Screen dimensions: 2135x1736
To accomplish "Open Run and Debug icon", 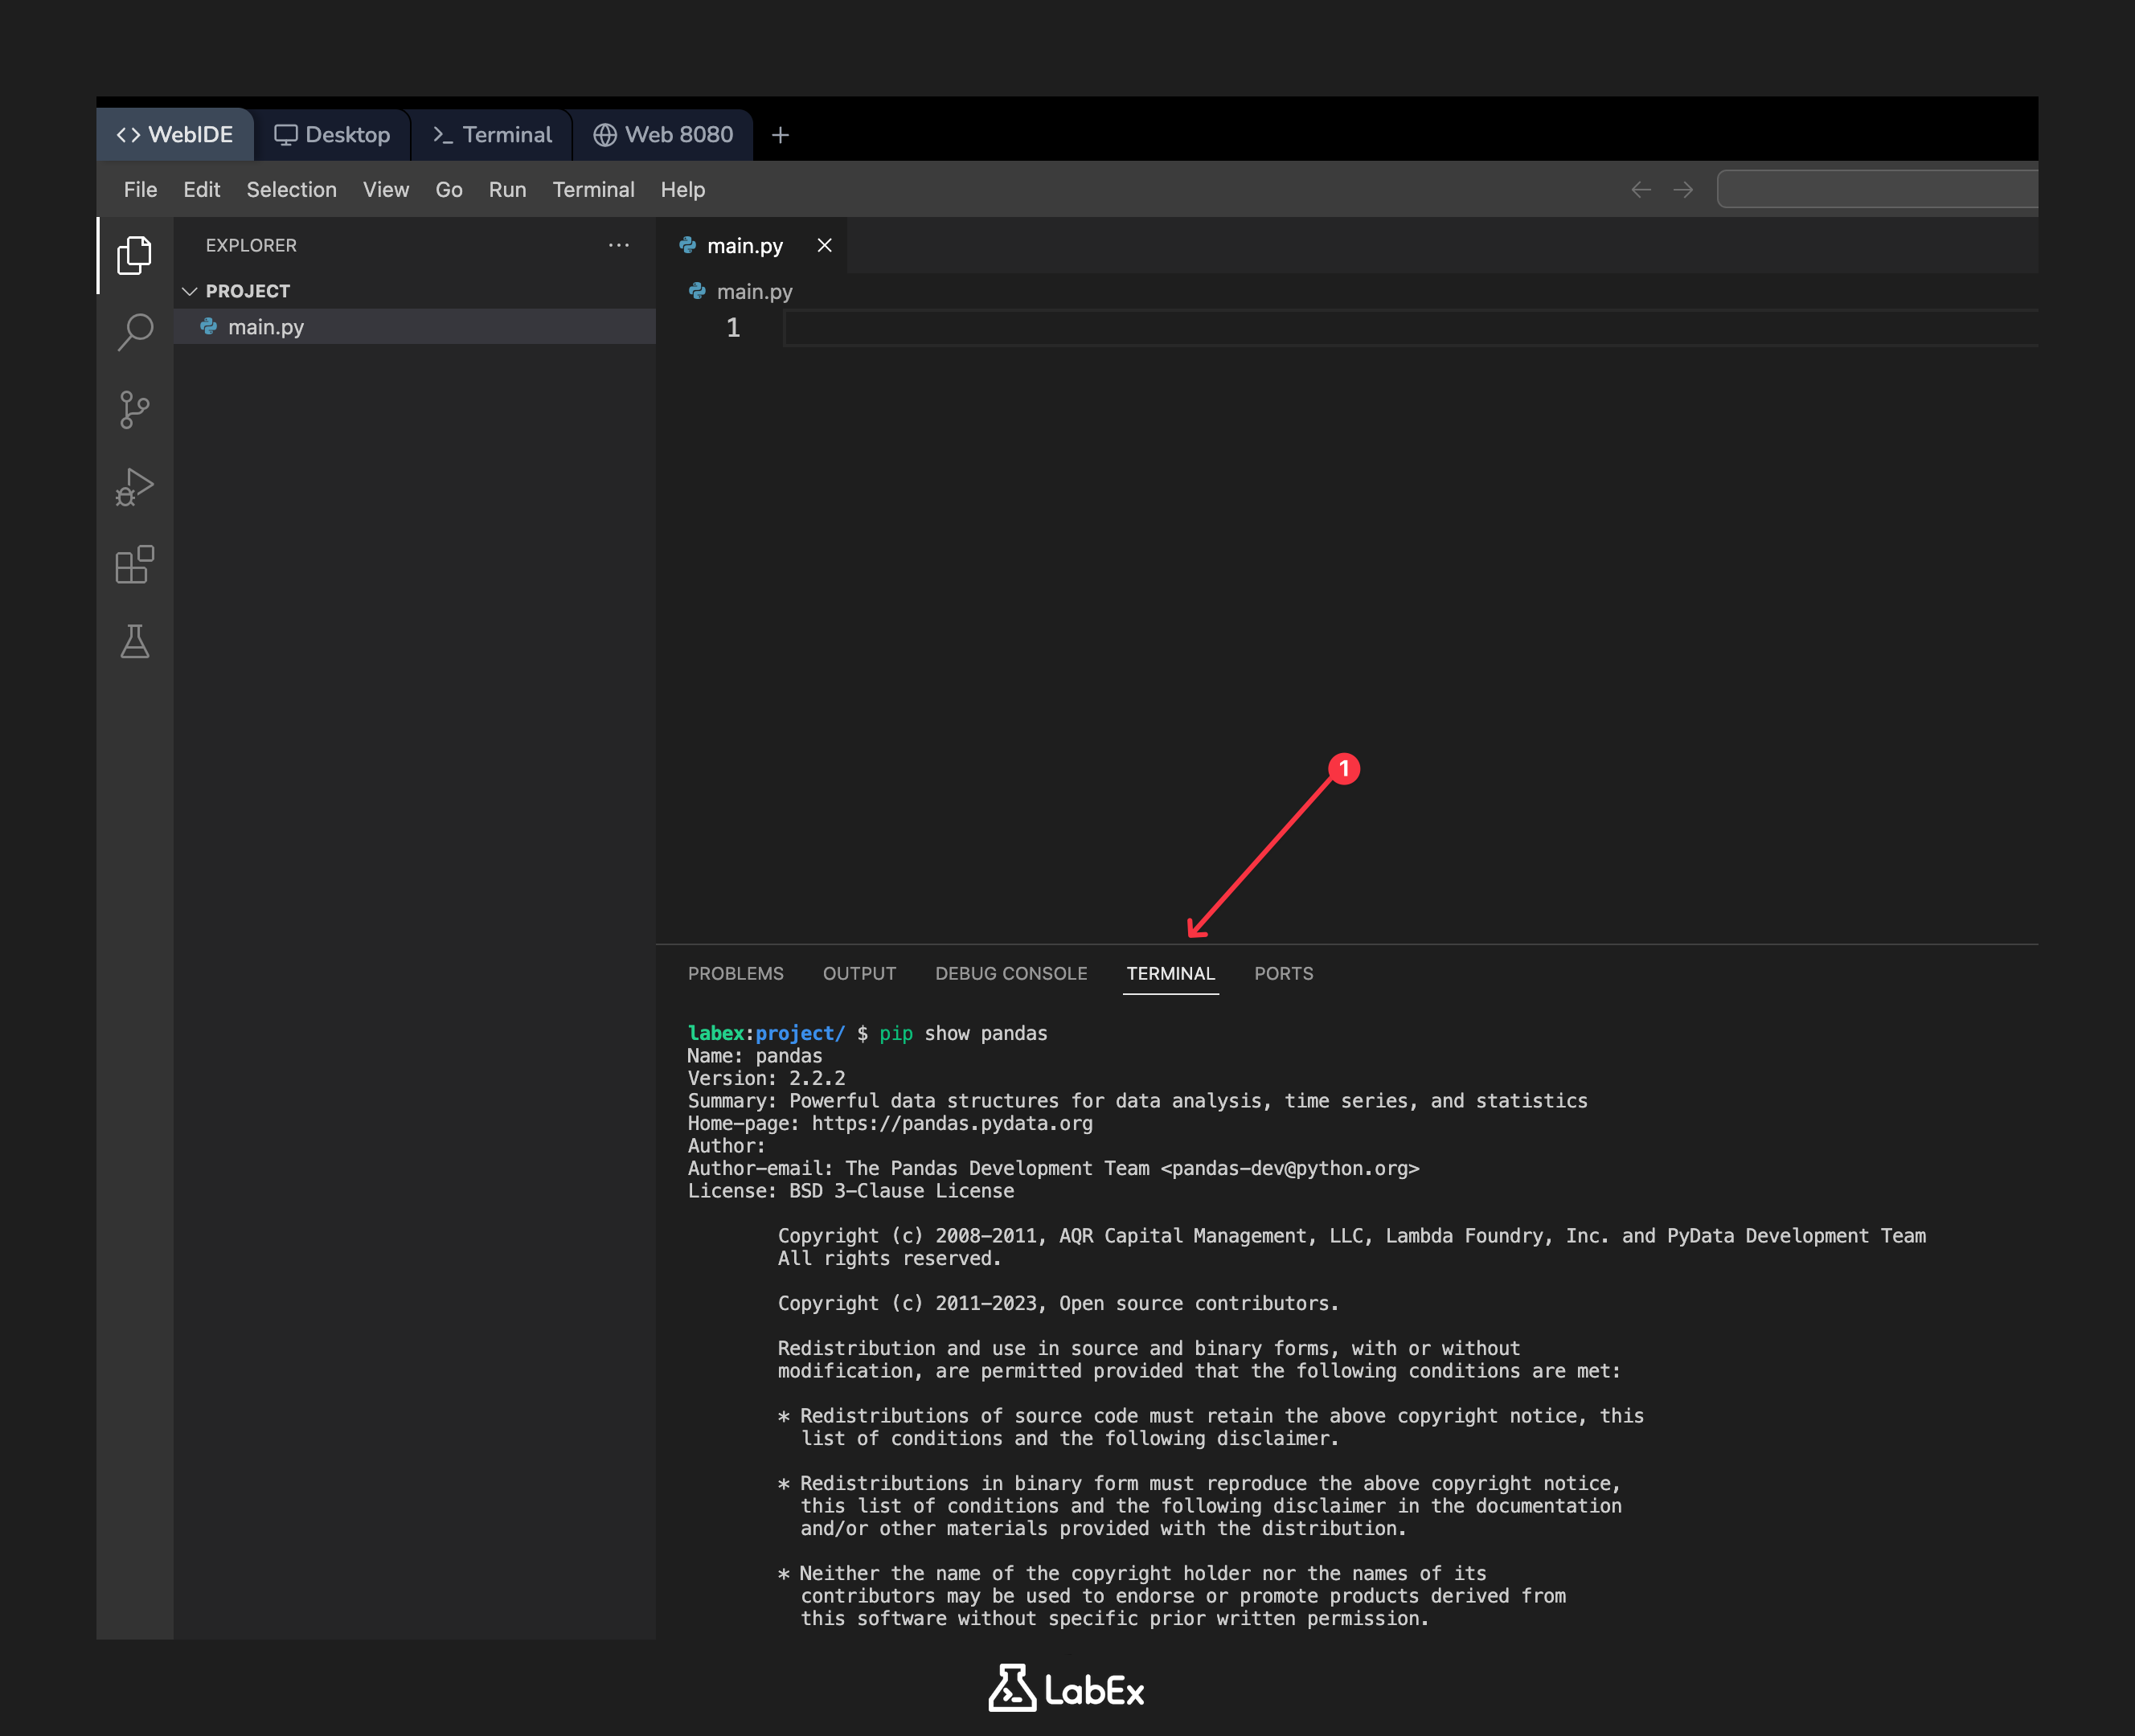I will (x=134, y=487).
